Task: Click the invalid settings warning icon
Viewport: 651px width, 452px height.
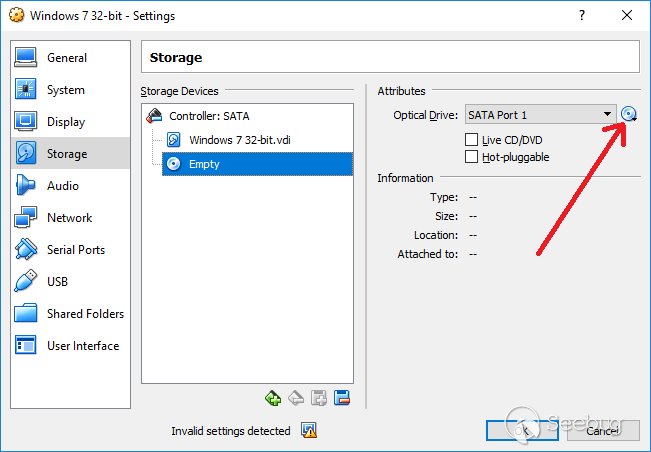Action: 309,430
